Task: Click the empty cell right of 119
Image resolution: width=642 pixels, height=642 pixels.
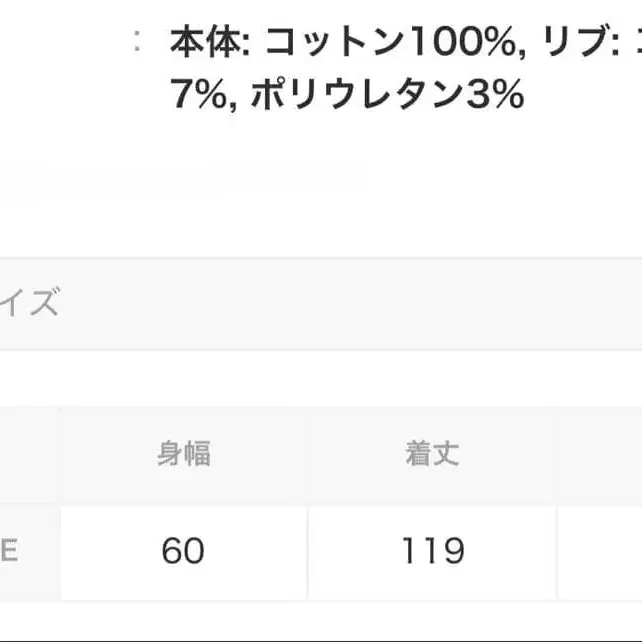Action: 600,550
